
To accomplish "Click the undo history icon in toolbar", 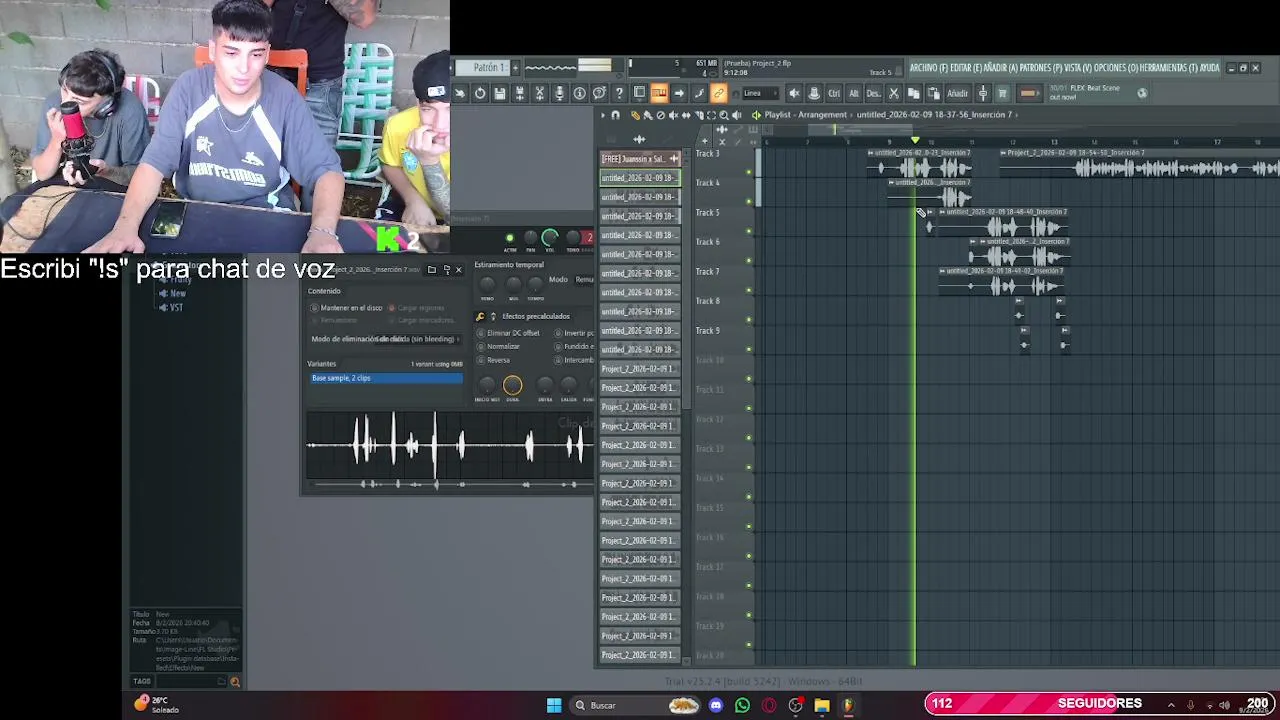I will point(480,93).
